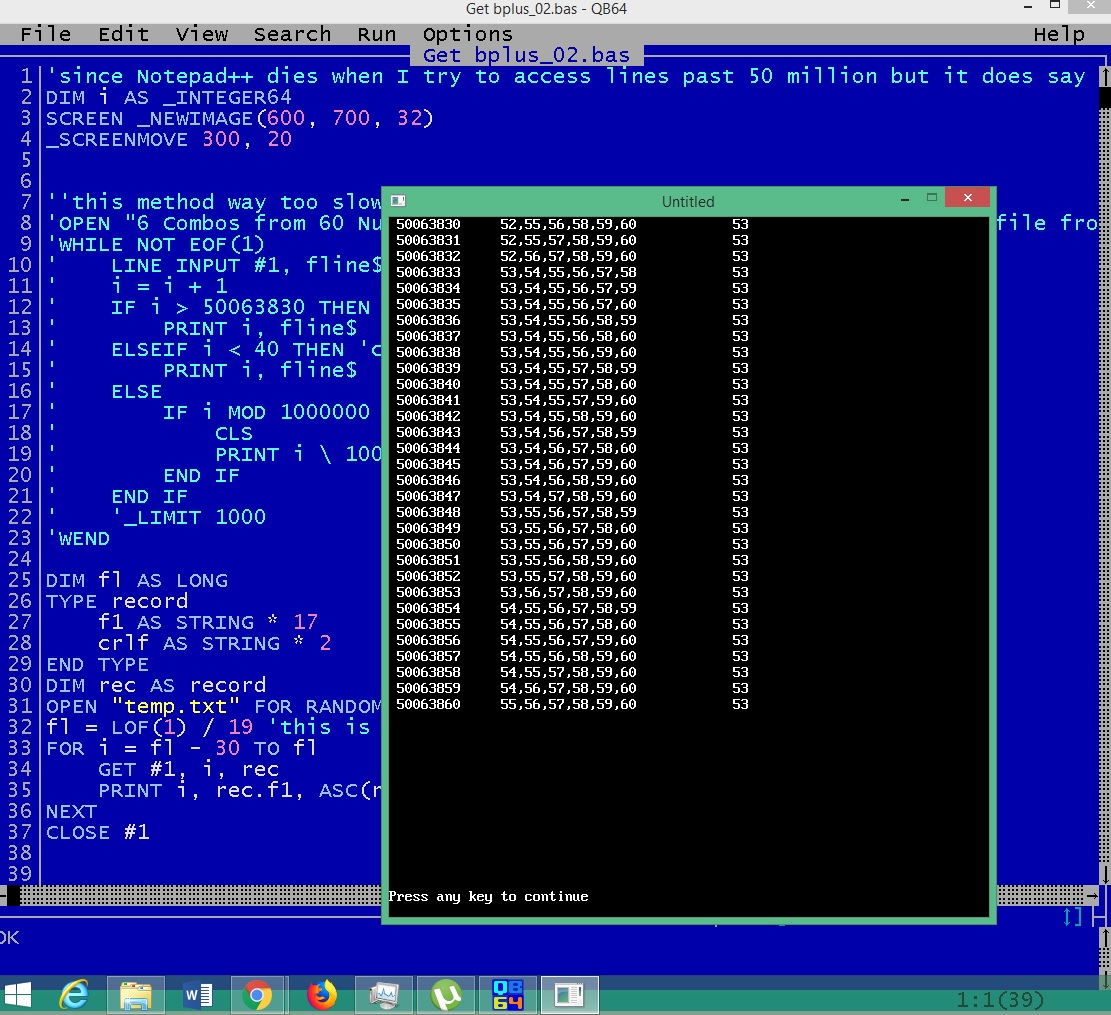Click the Windows Start button
Screen dimensions: 1111x1015
click(x=19, y=995)
